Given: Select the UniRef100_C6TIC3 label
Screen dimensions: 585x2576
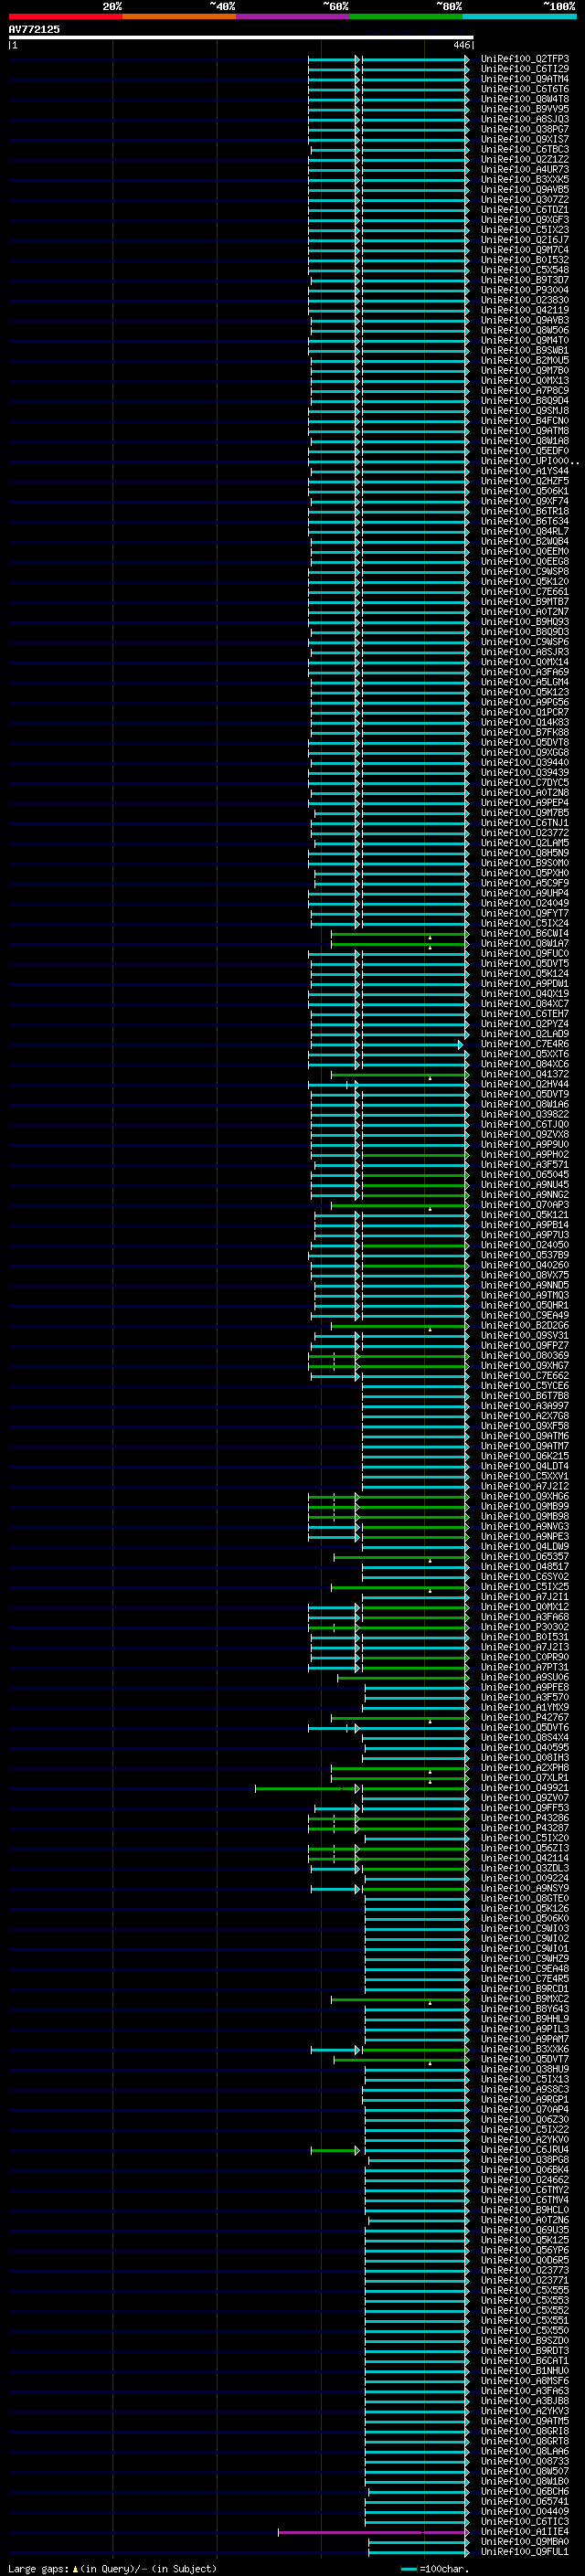Looking at the screenshot, I should click(525, 2521).
